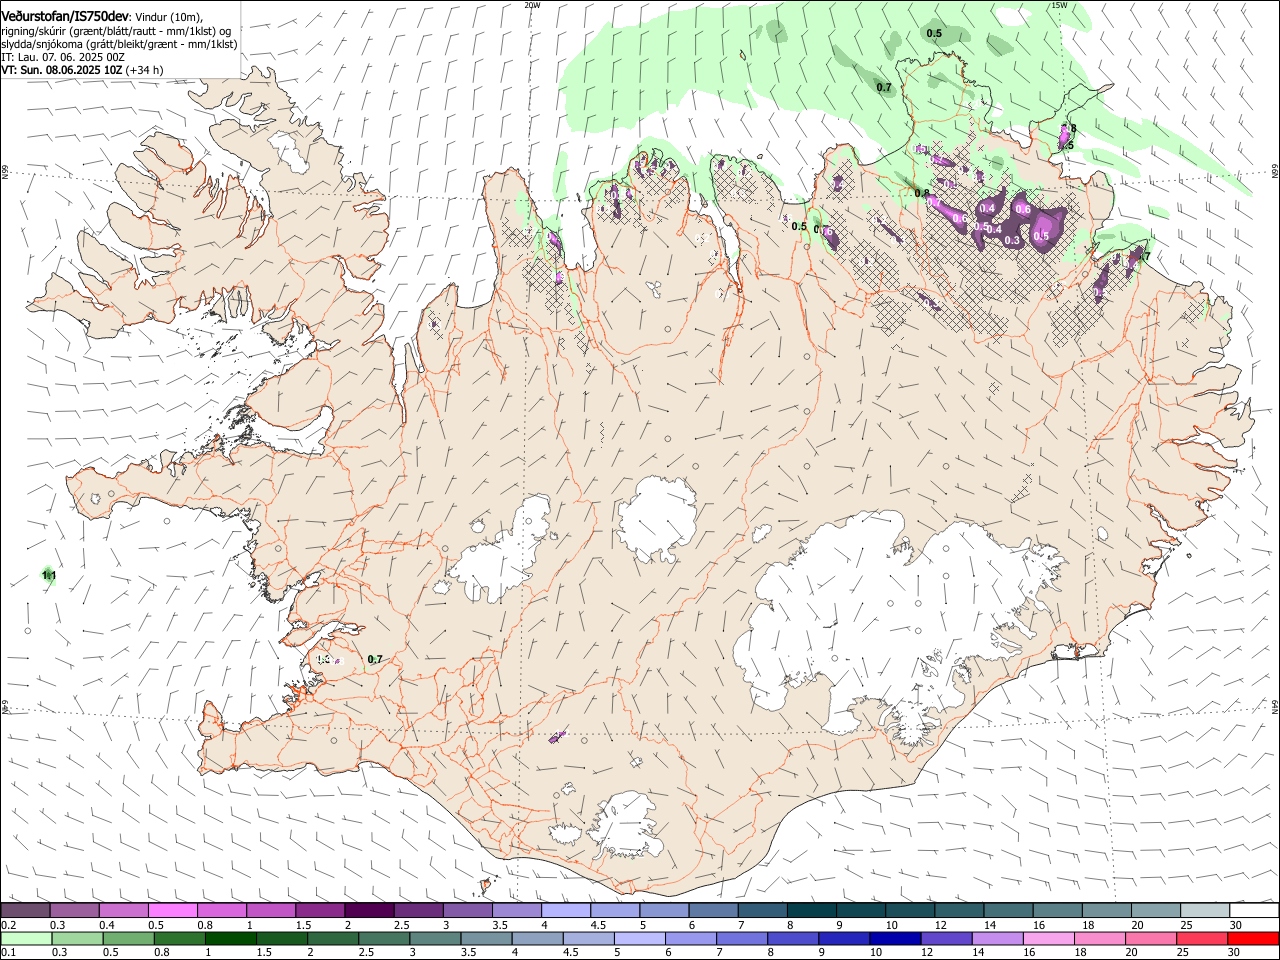This screenshot has height=960, width=1280.
Task: Click the 16 pale pink swatch, lower legend row
Action: pos(1048,938)
